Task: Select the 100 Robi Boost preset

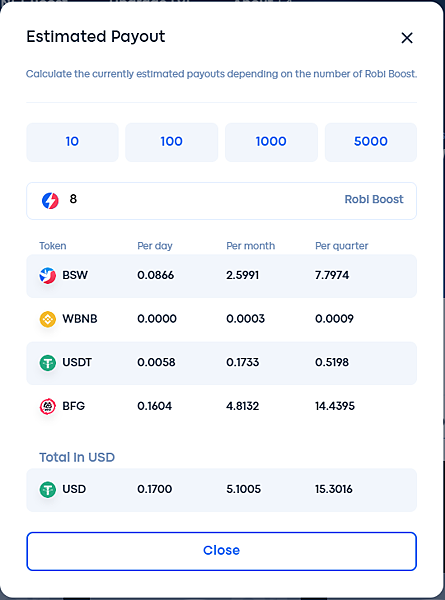Action: (171, 142)
